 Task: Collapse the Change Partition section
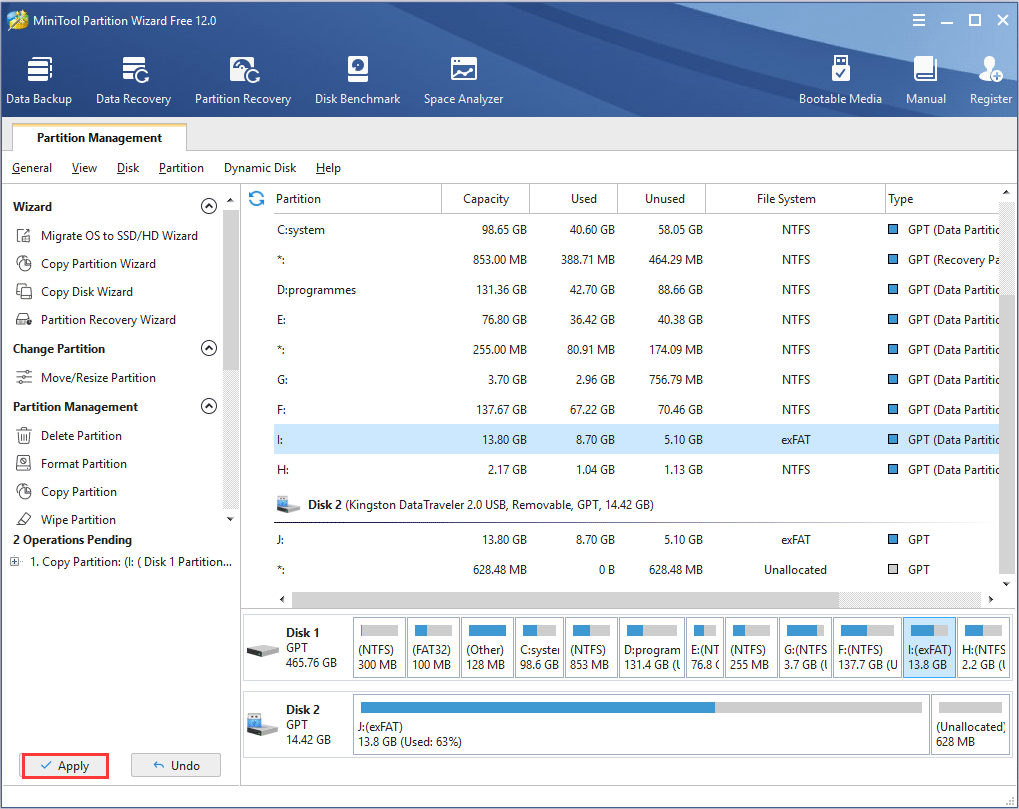pos(209,349)
